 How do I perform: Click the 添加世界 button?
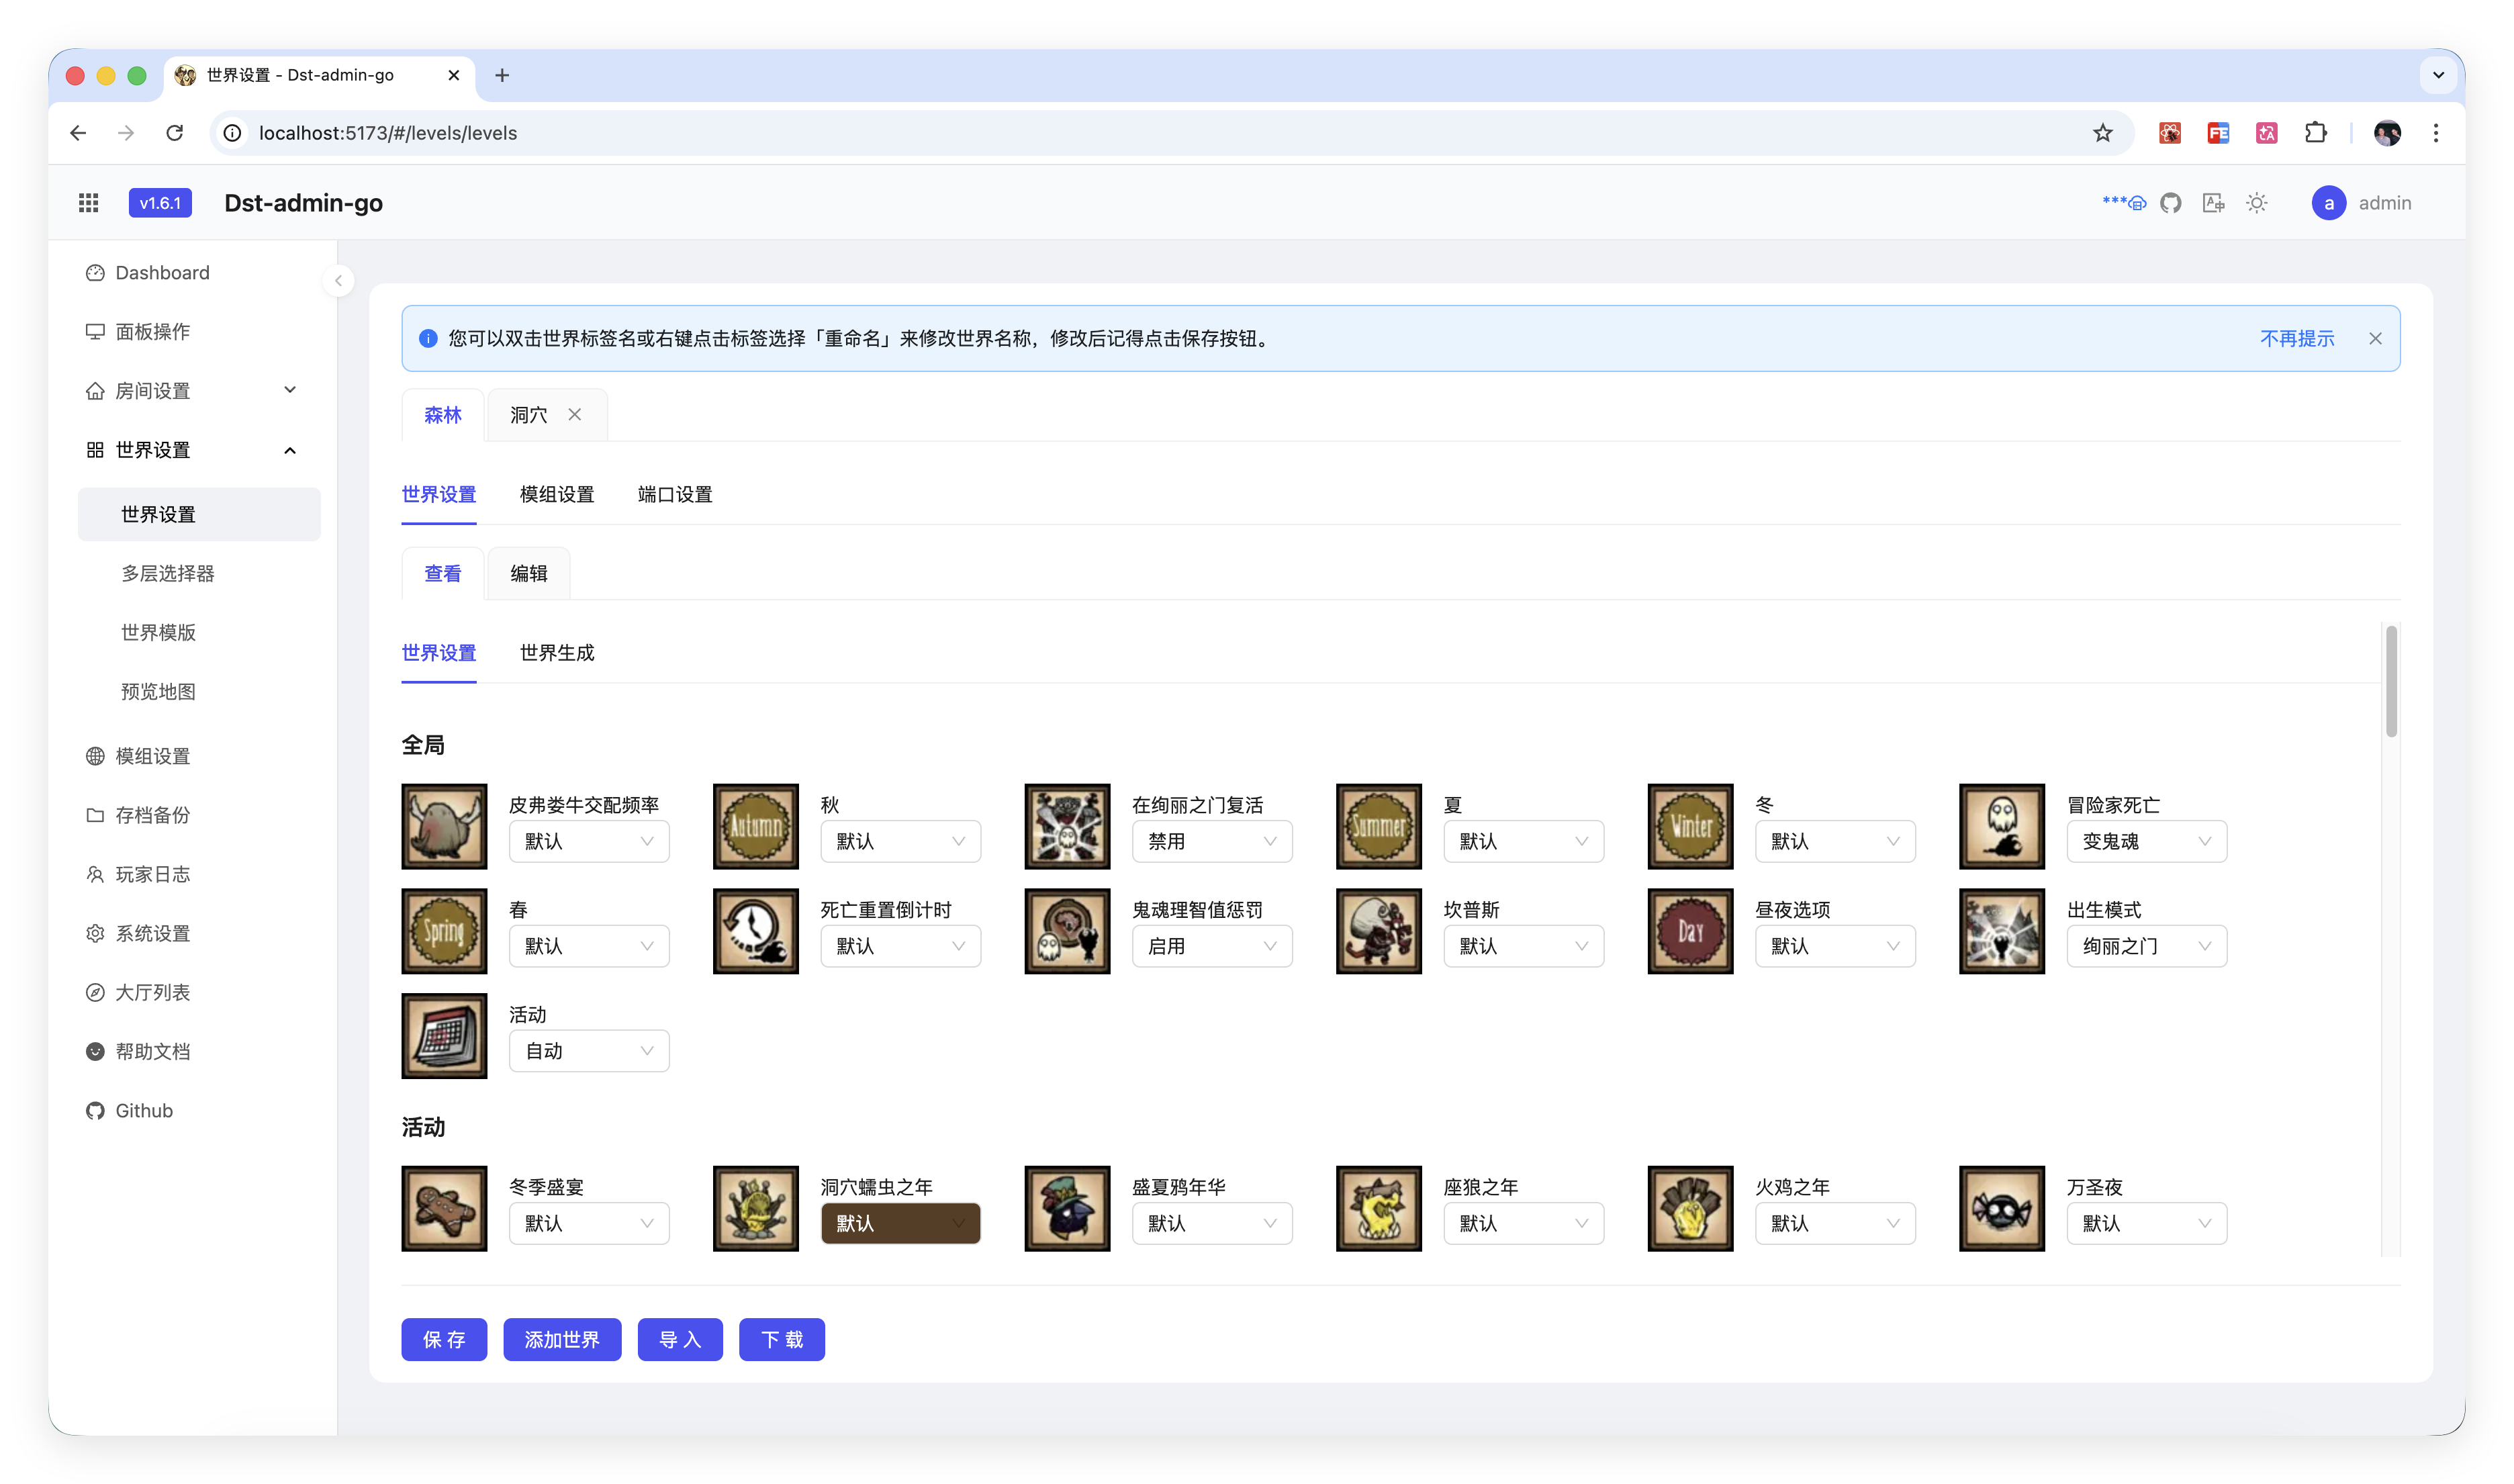(562, 1339)
